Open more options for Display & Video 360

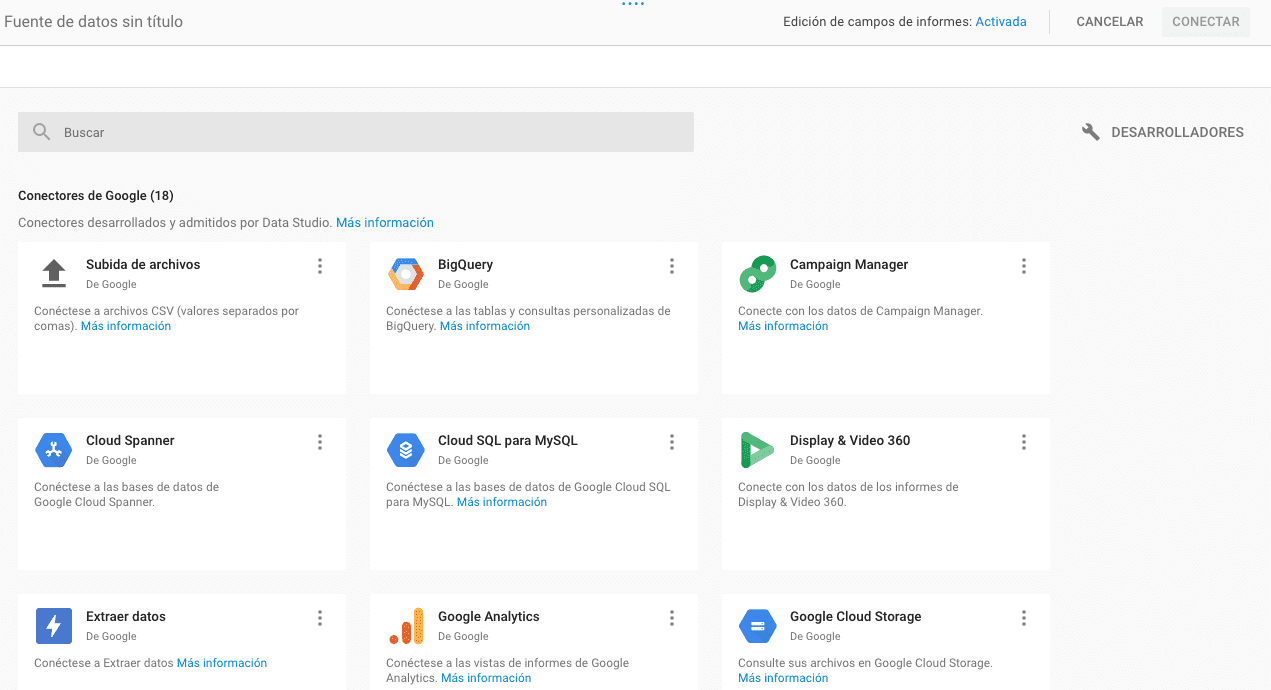pos(1024,442)
